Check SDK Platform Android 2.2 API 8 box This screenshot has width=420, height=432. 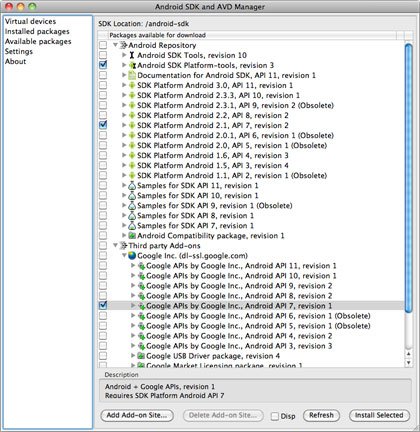pyautogui.click(x=103, y=115)
